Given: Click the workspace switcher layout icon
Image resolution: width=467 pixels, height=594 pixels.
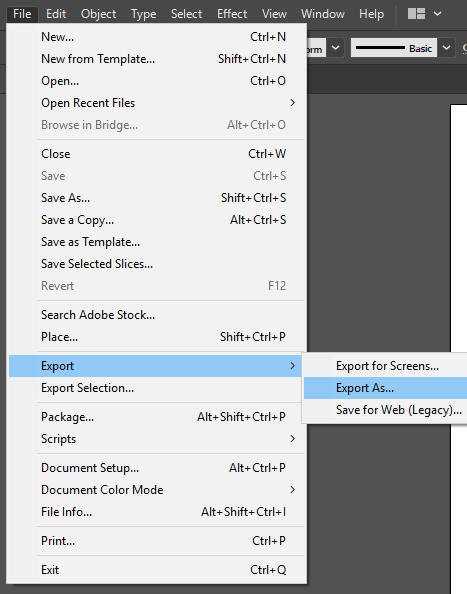Looking at the screenshot, I should click(x=416, y=14).
